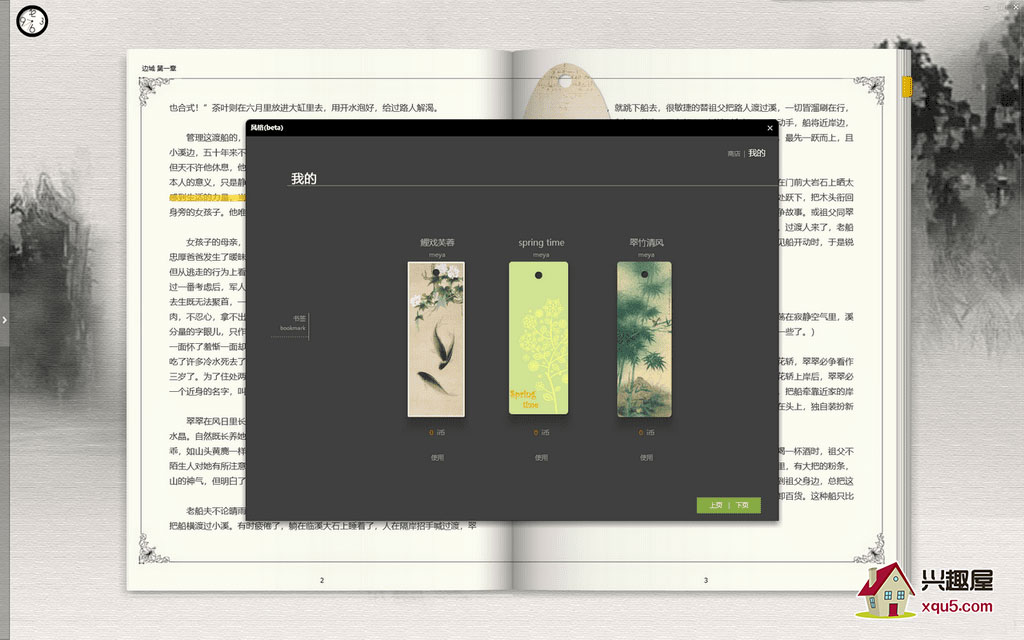Image resolution: width=1024 pixels, height=640 pixels.
Task: Expand the left side panel arrow
Action: [5, 320]
